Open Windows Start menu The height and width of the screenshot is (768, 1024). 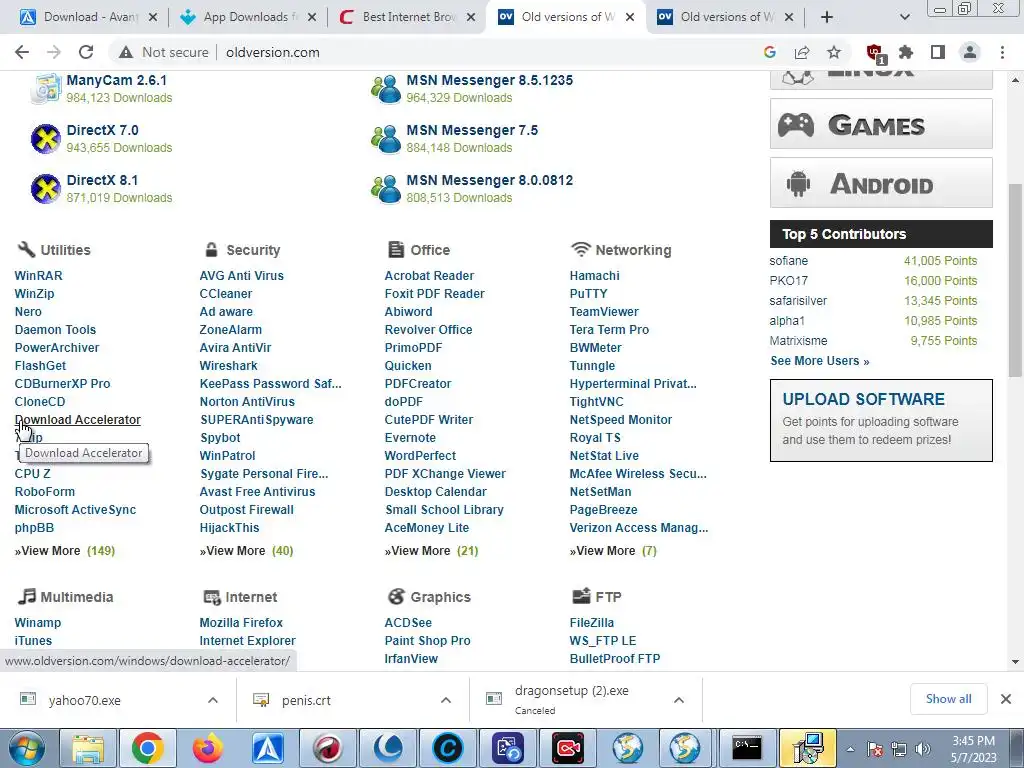click(x=27, y=748)
